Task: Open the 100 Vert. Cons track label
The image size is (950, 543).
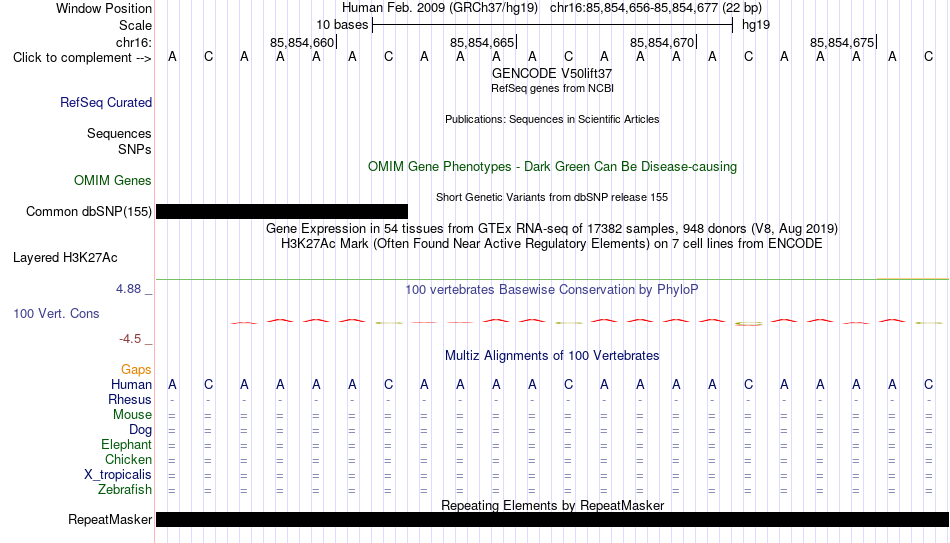Action: tap(56, 313)
